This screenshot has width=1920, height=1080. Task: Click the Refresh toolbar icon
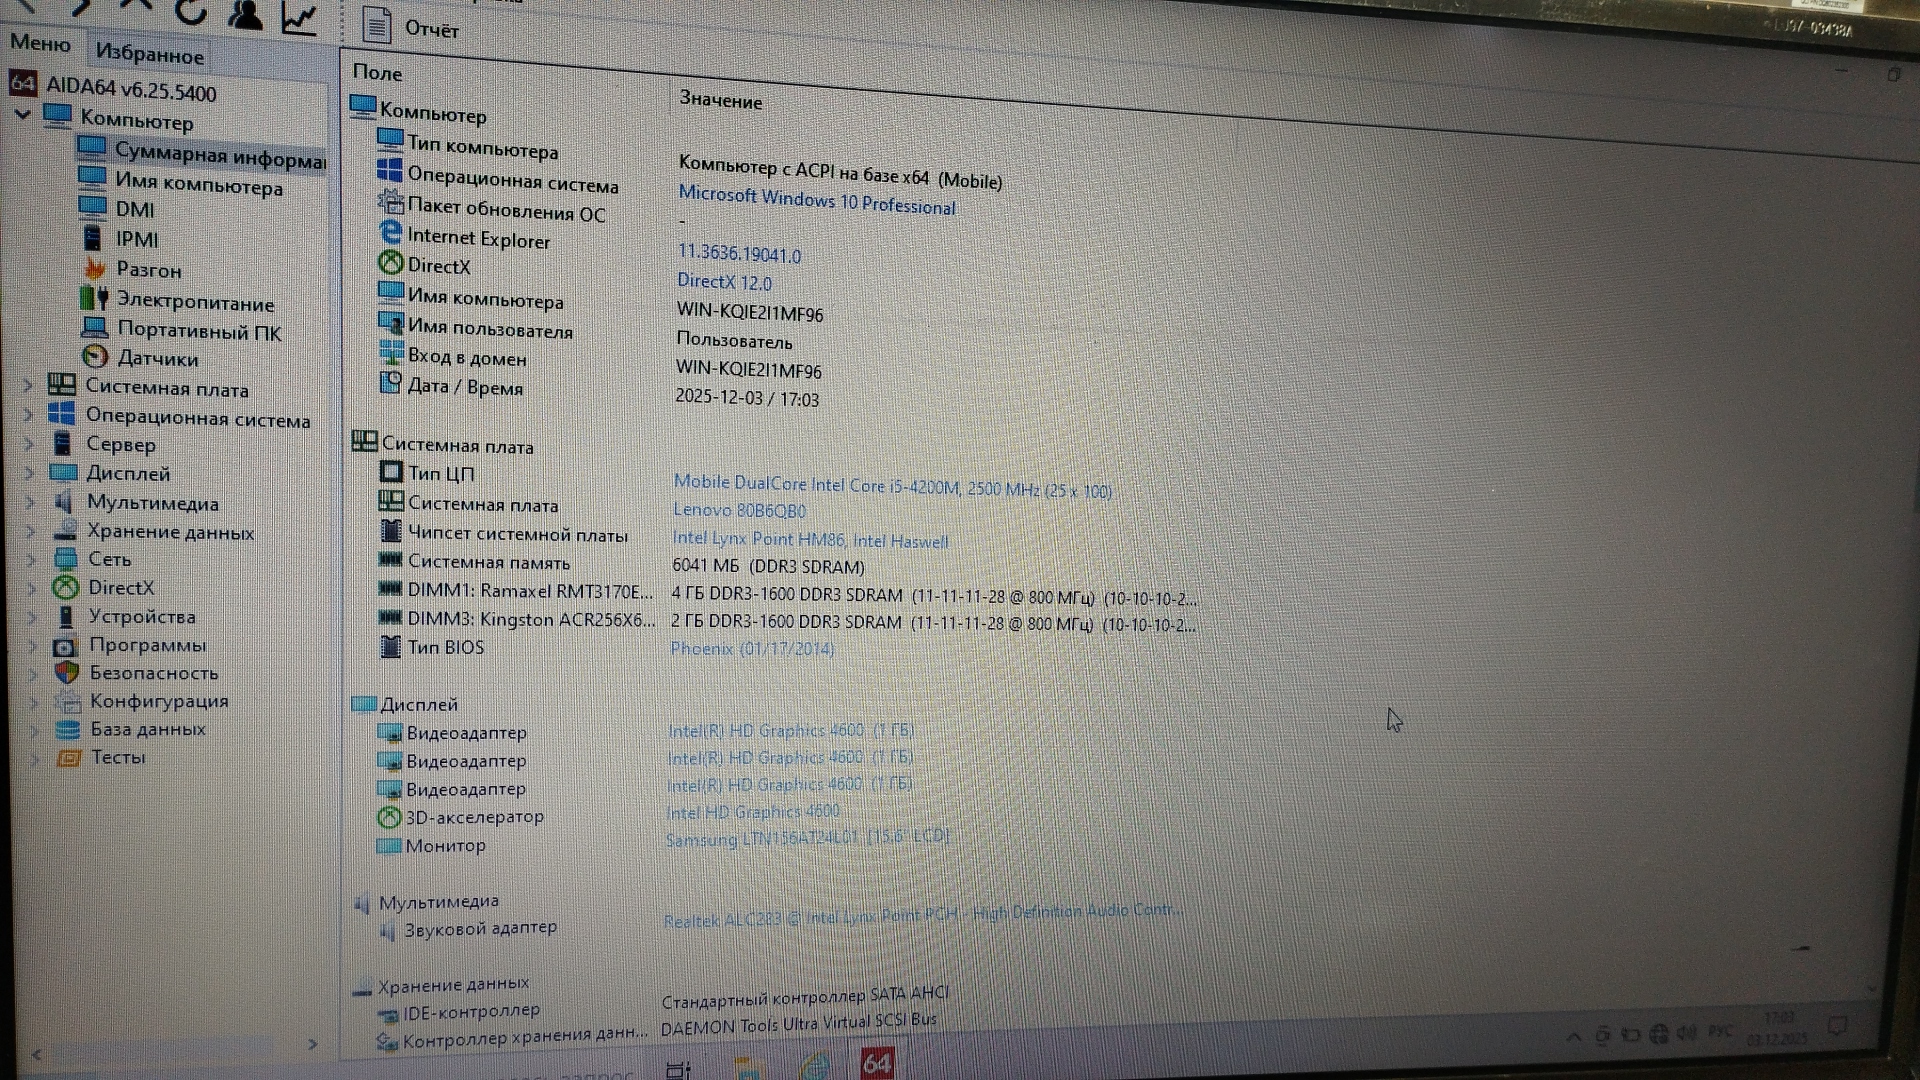click(x=190, y=12)
